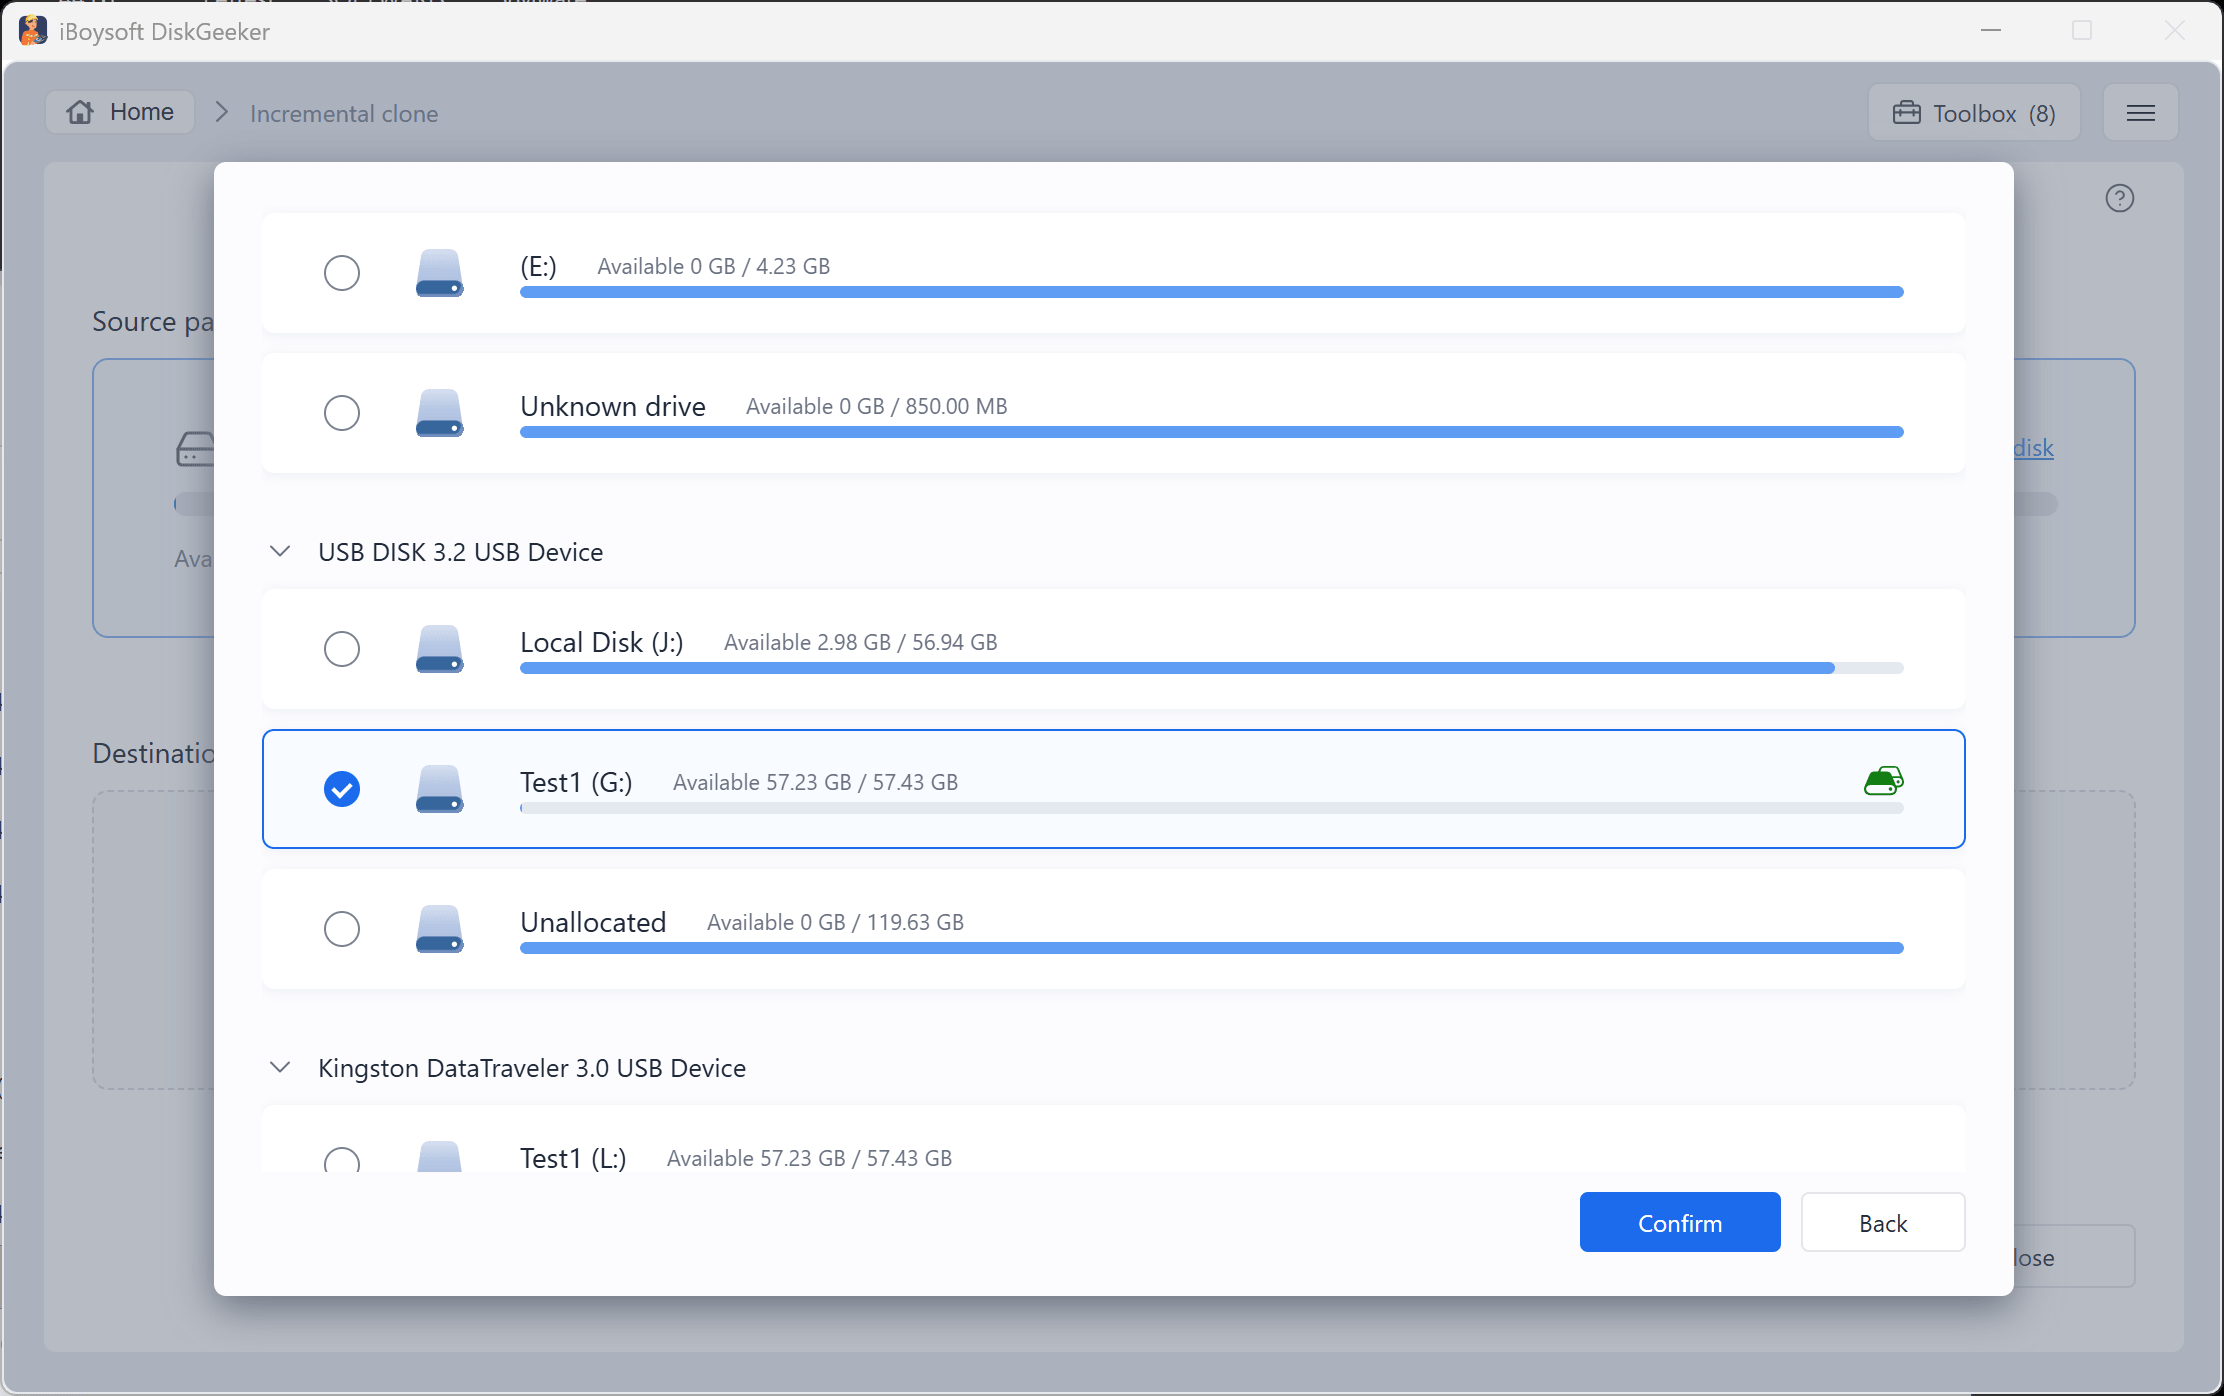Image resolution: width=2224 pixels, height=1396 pixels.
Task: Click the 'Available 0 GB / 850.00 MB' text
Action: [x=876, y=406]
